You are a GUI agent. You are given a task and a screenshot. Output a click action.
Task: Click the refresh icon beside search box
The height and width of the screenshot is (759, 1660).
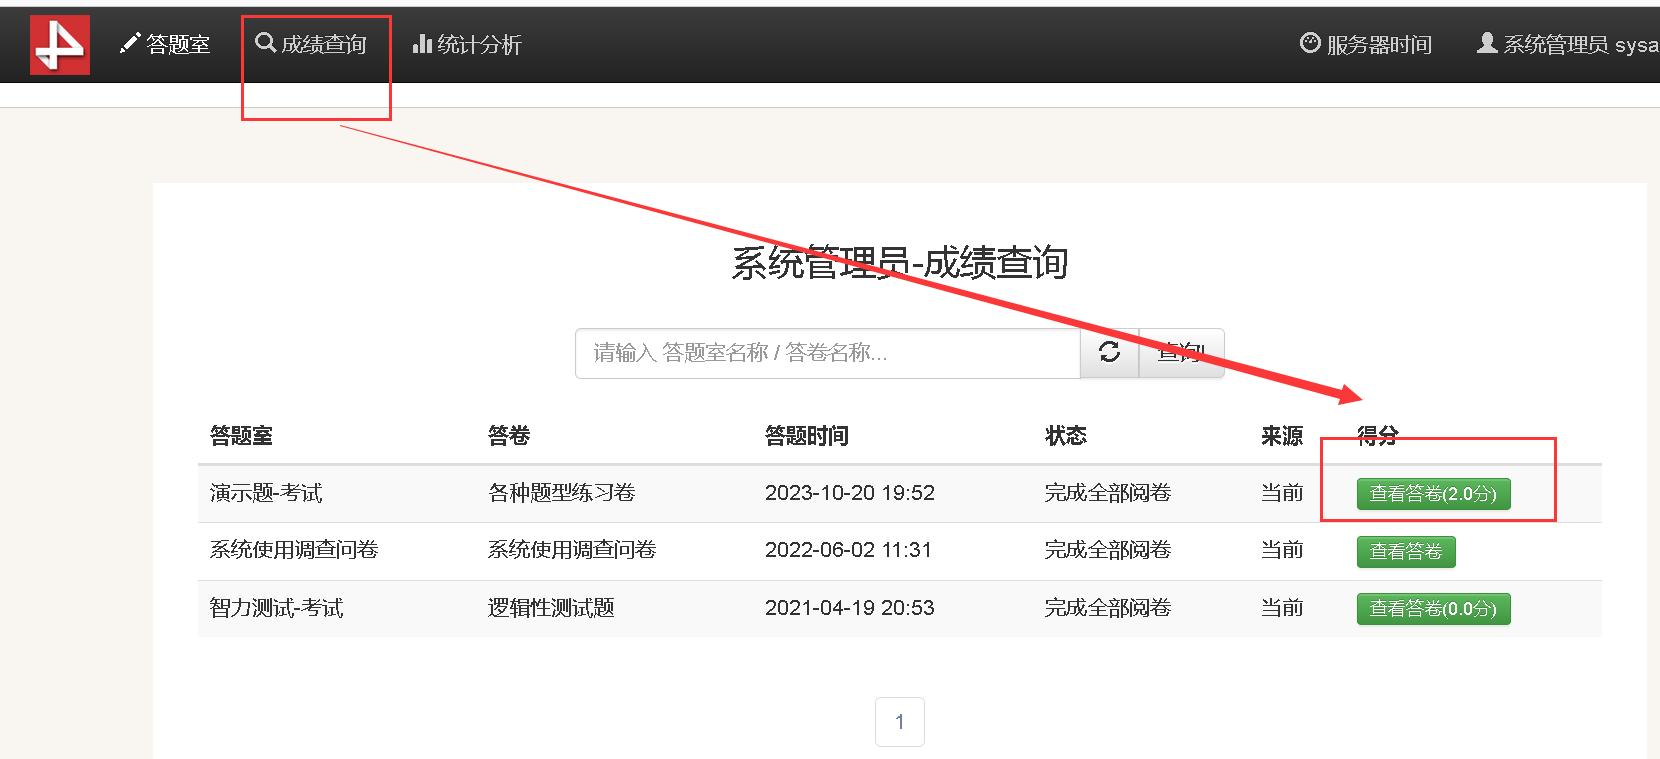(1110, 353)
